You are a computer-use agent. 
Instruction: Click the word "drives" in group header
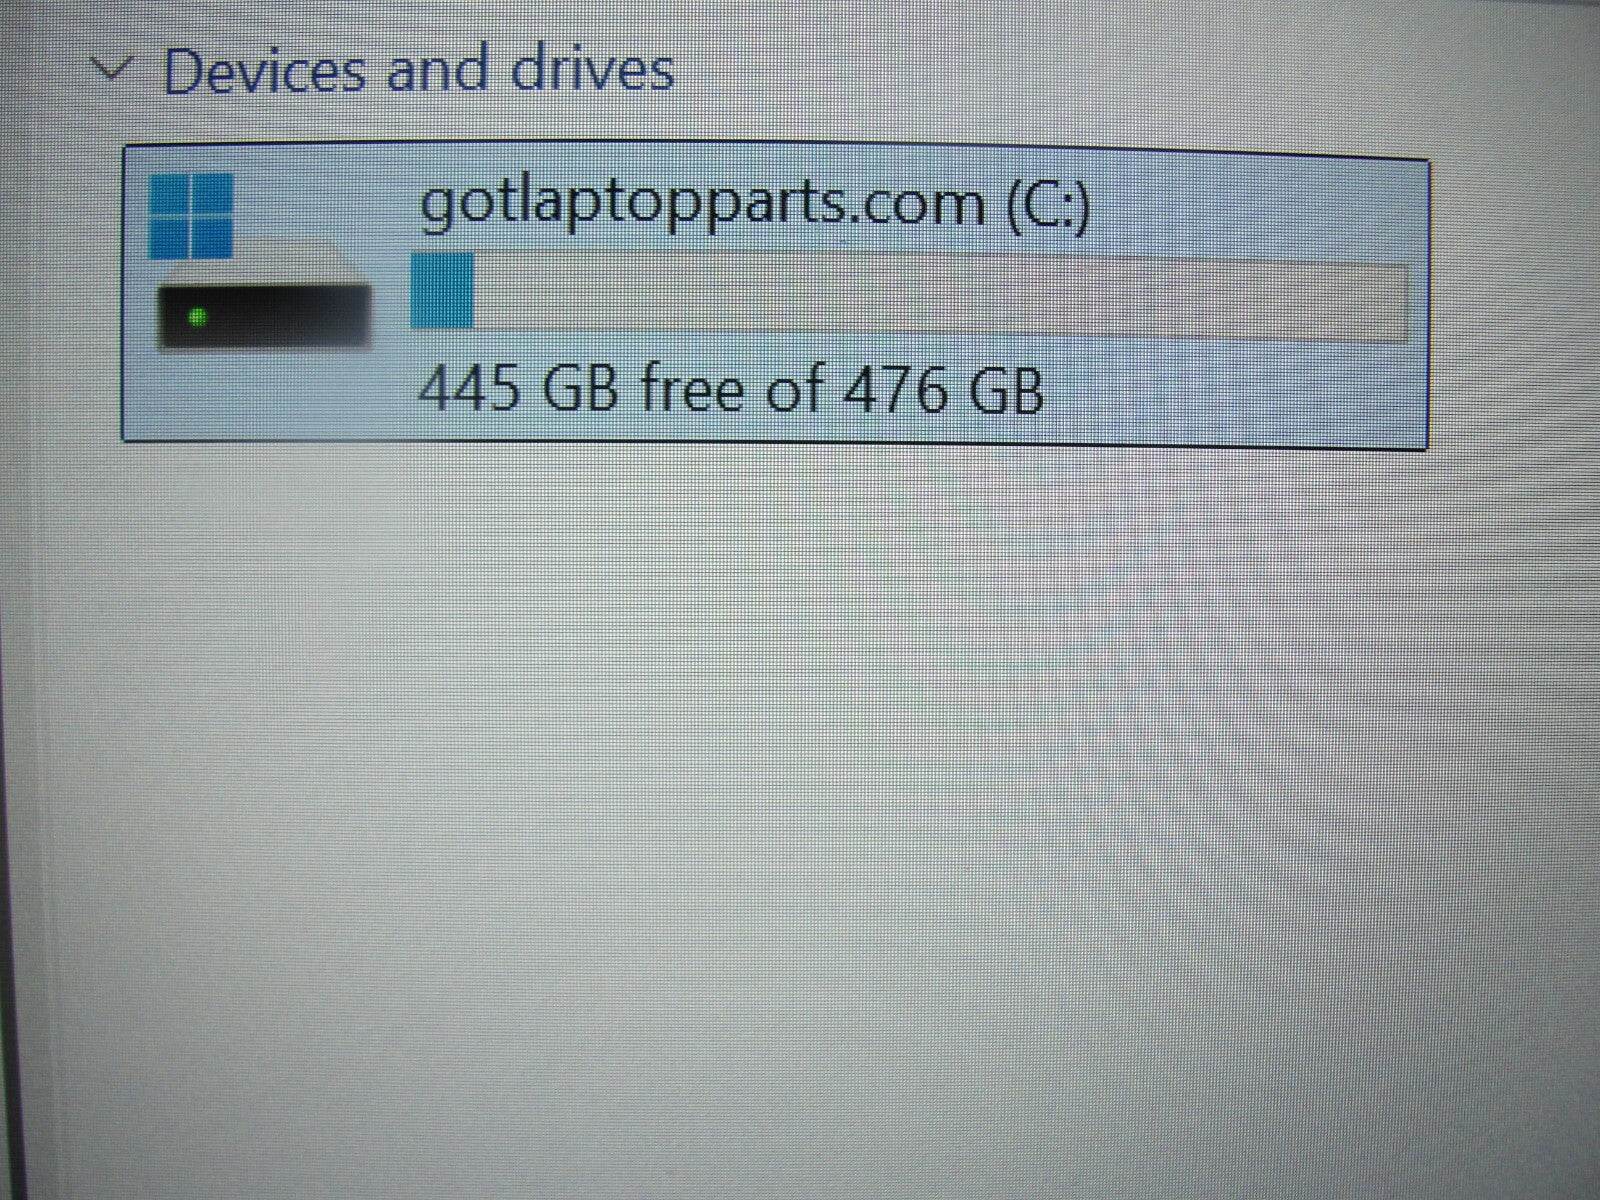[593, 69]
